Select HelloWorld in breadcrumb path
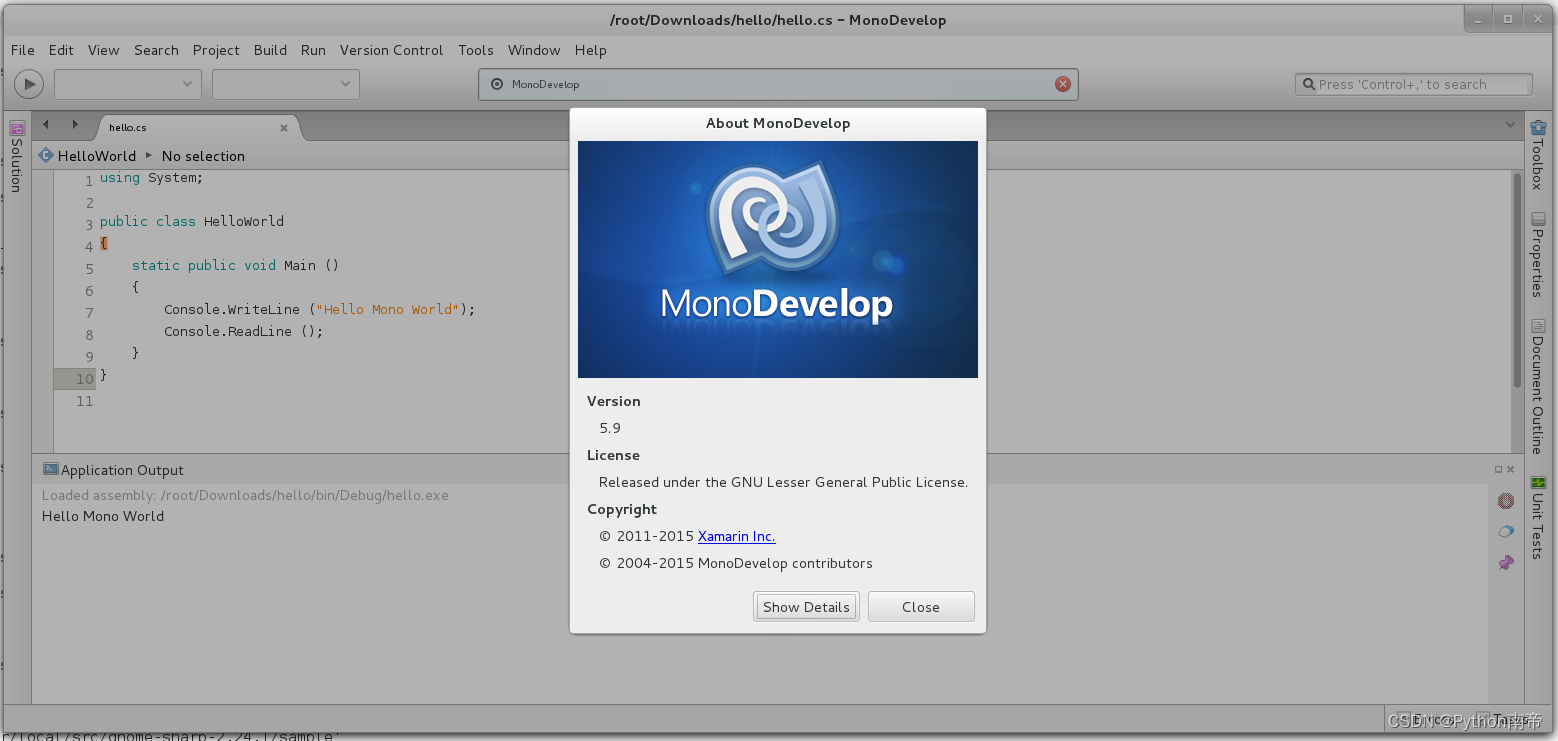The height and width of the screenshot is (741, 1558). 97,156
